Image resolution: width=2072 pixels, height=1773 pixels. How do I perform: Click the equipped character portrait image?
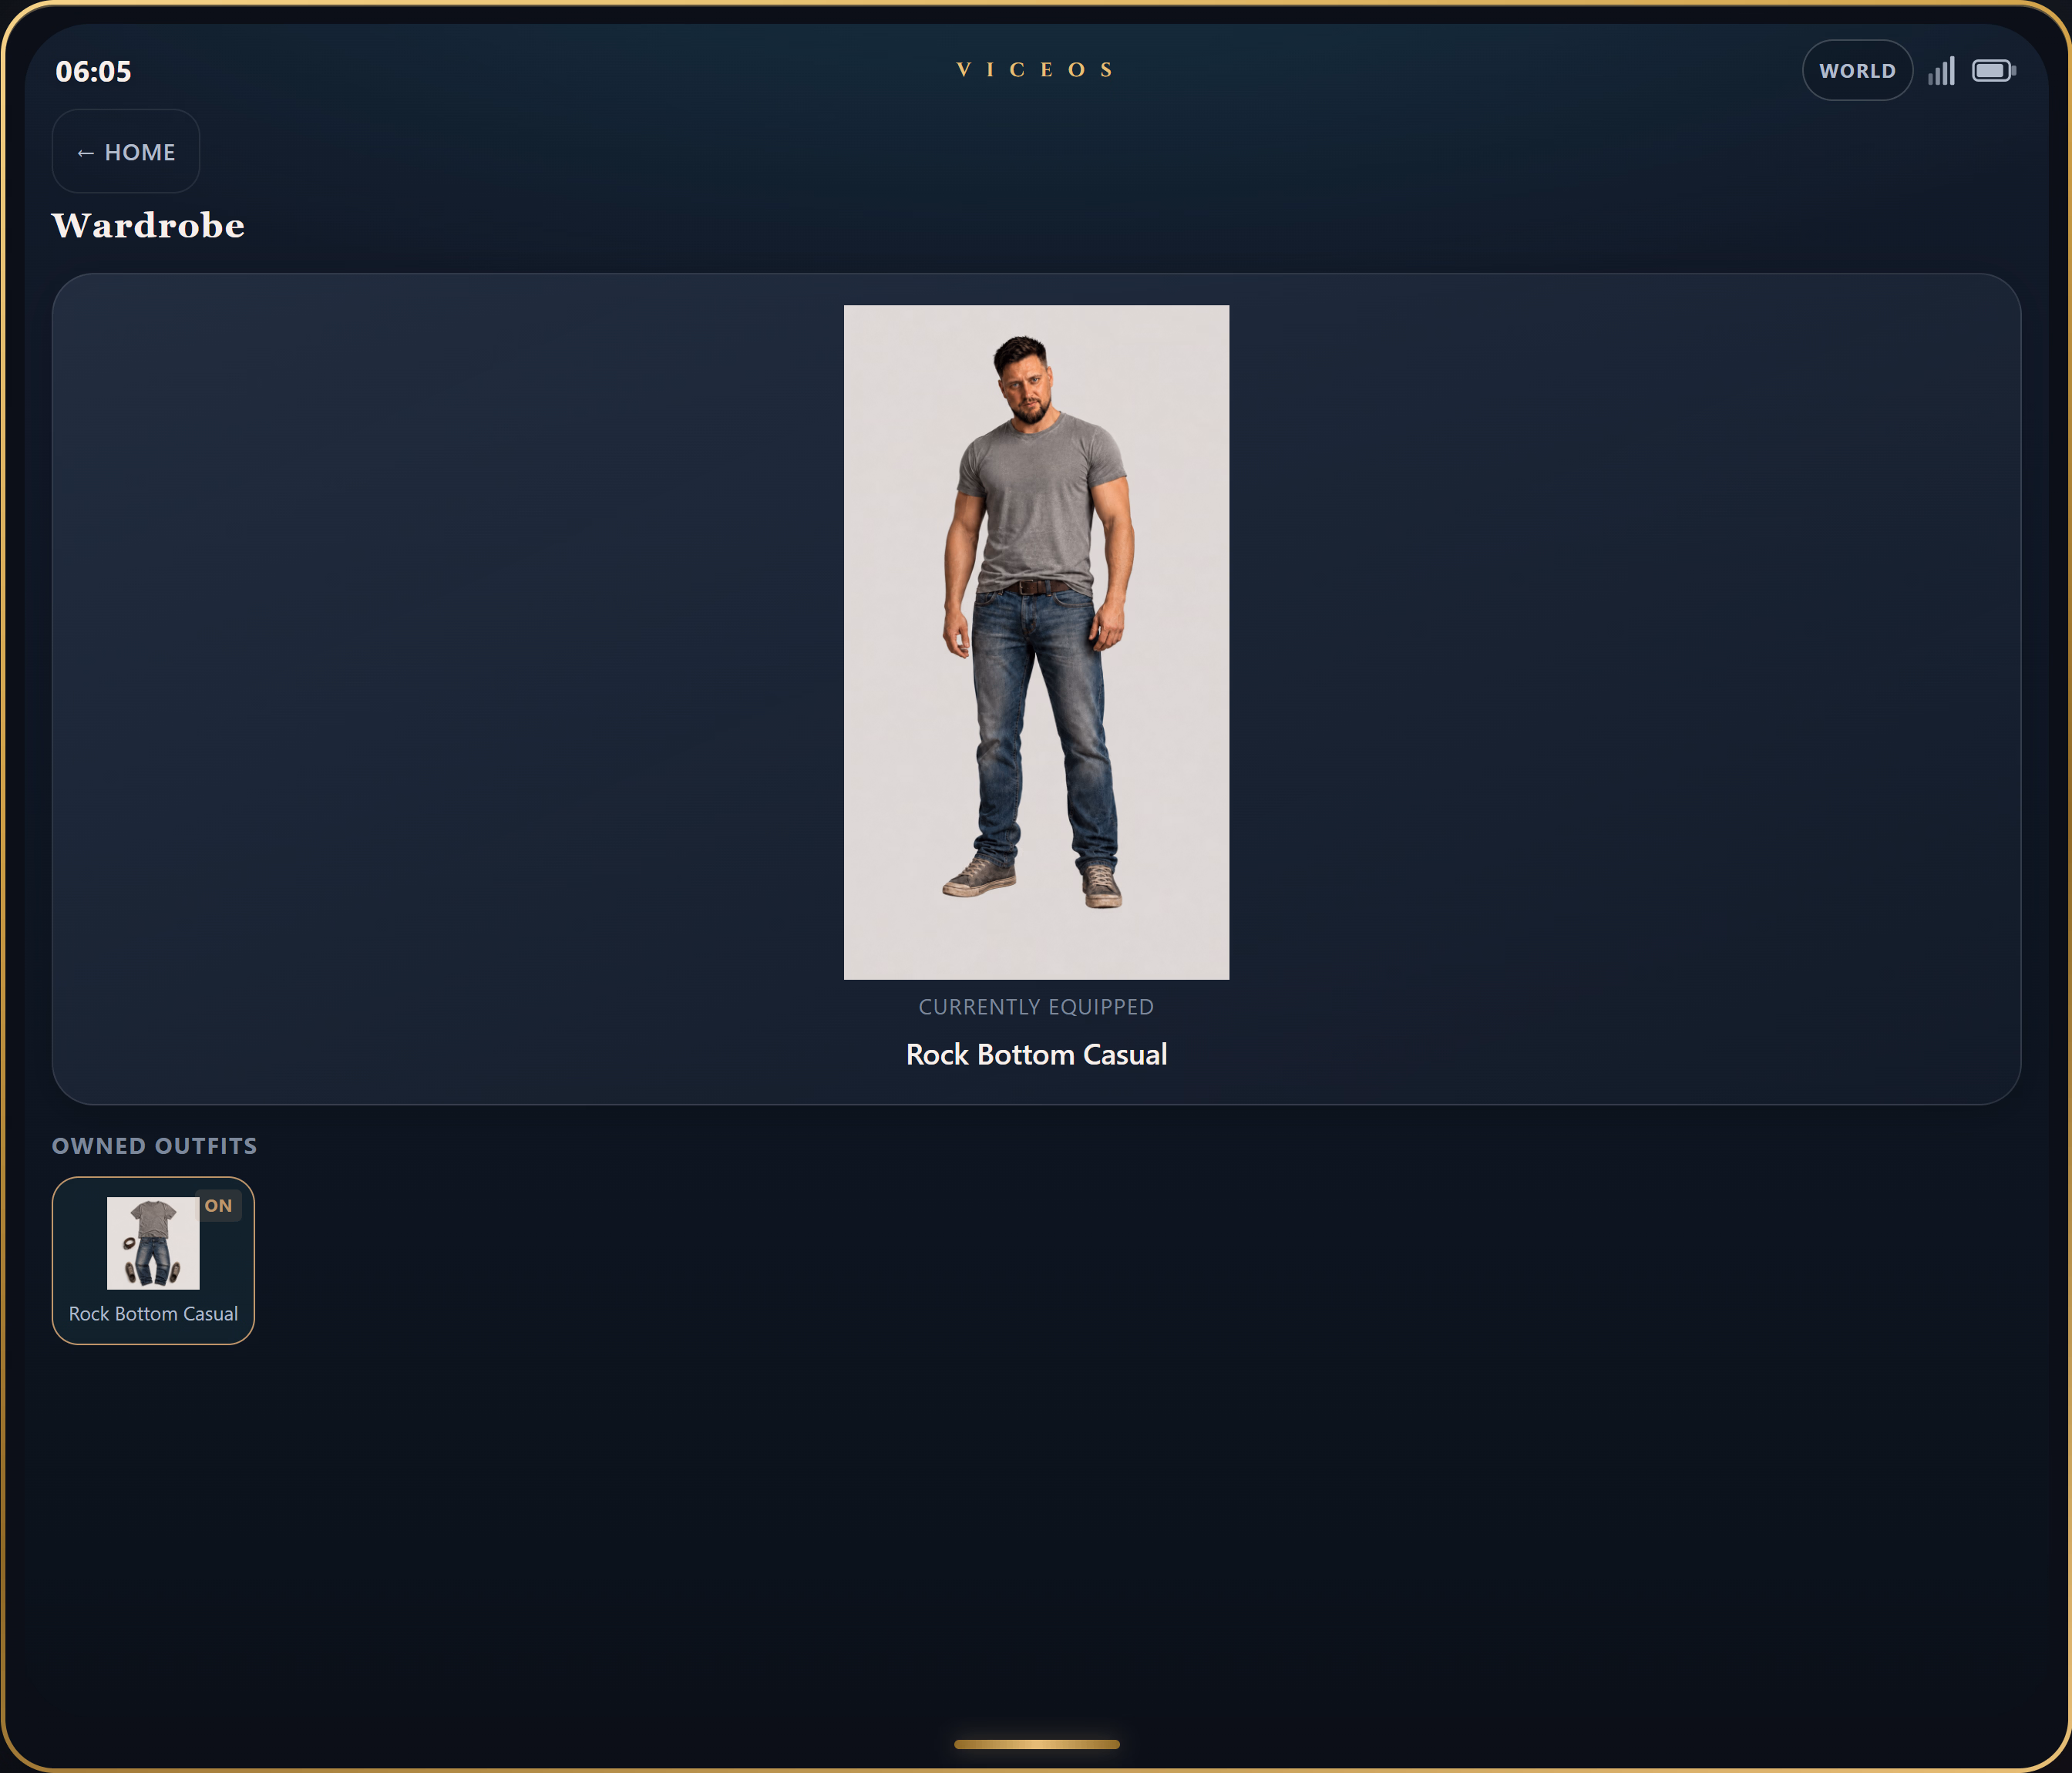click(x=1036, y=642)
